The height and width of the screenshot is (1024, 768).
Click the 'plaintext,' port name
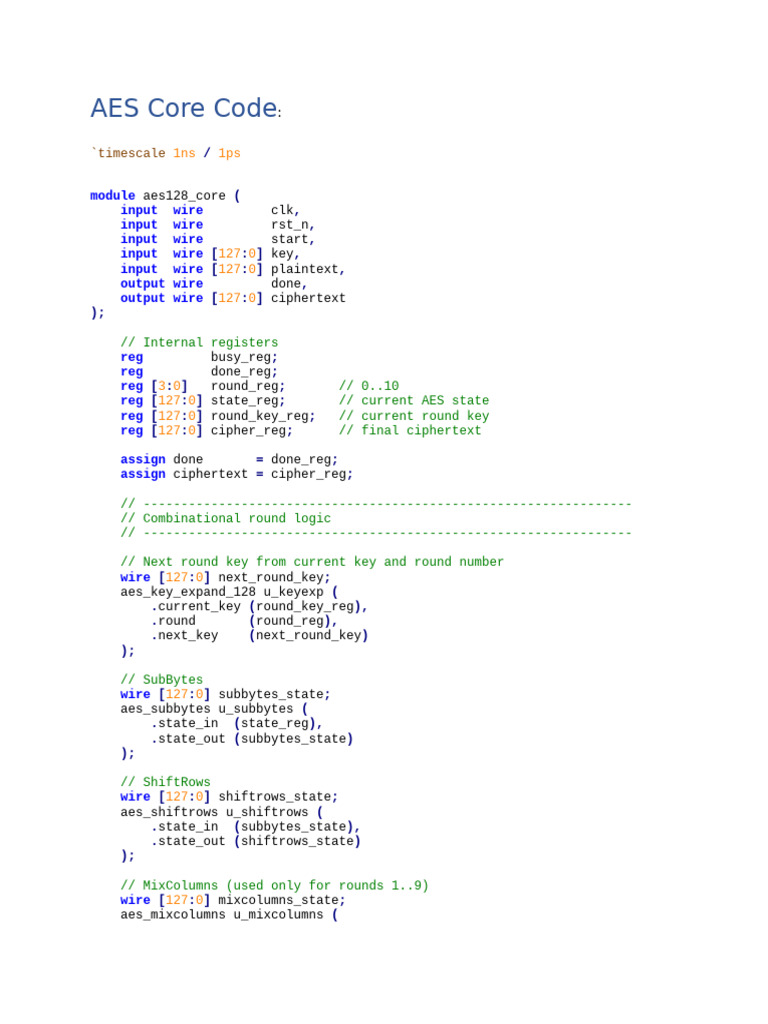pyautogui.click(x=308, y=269)
